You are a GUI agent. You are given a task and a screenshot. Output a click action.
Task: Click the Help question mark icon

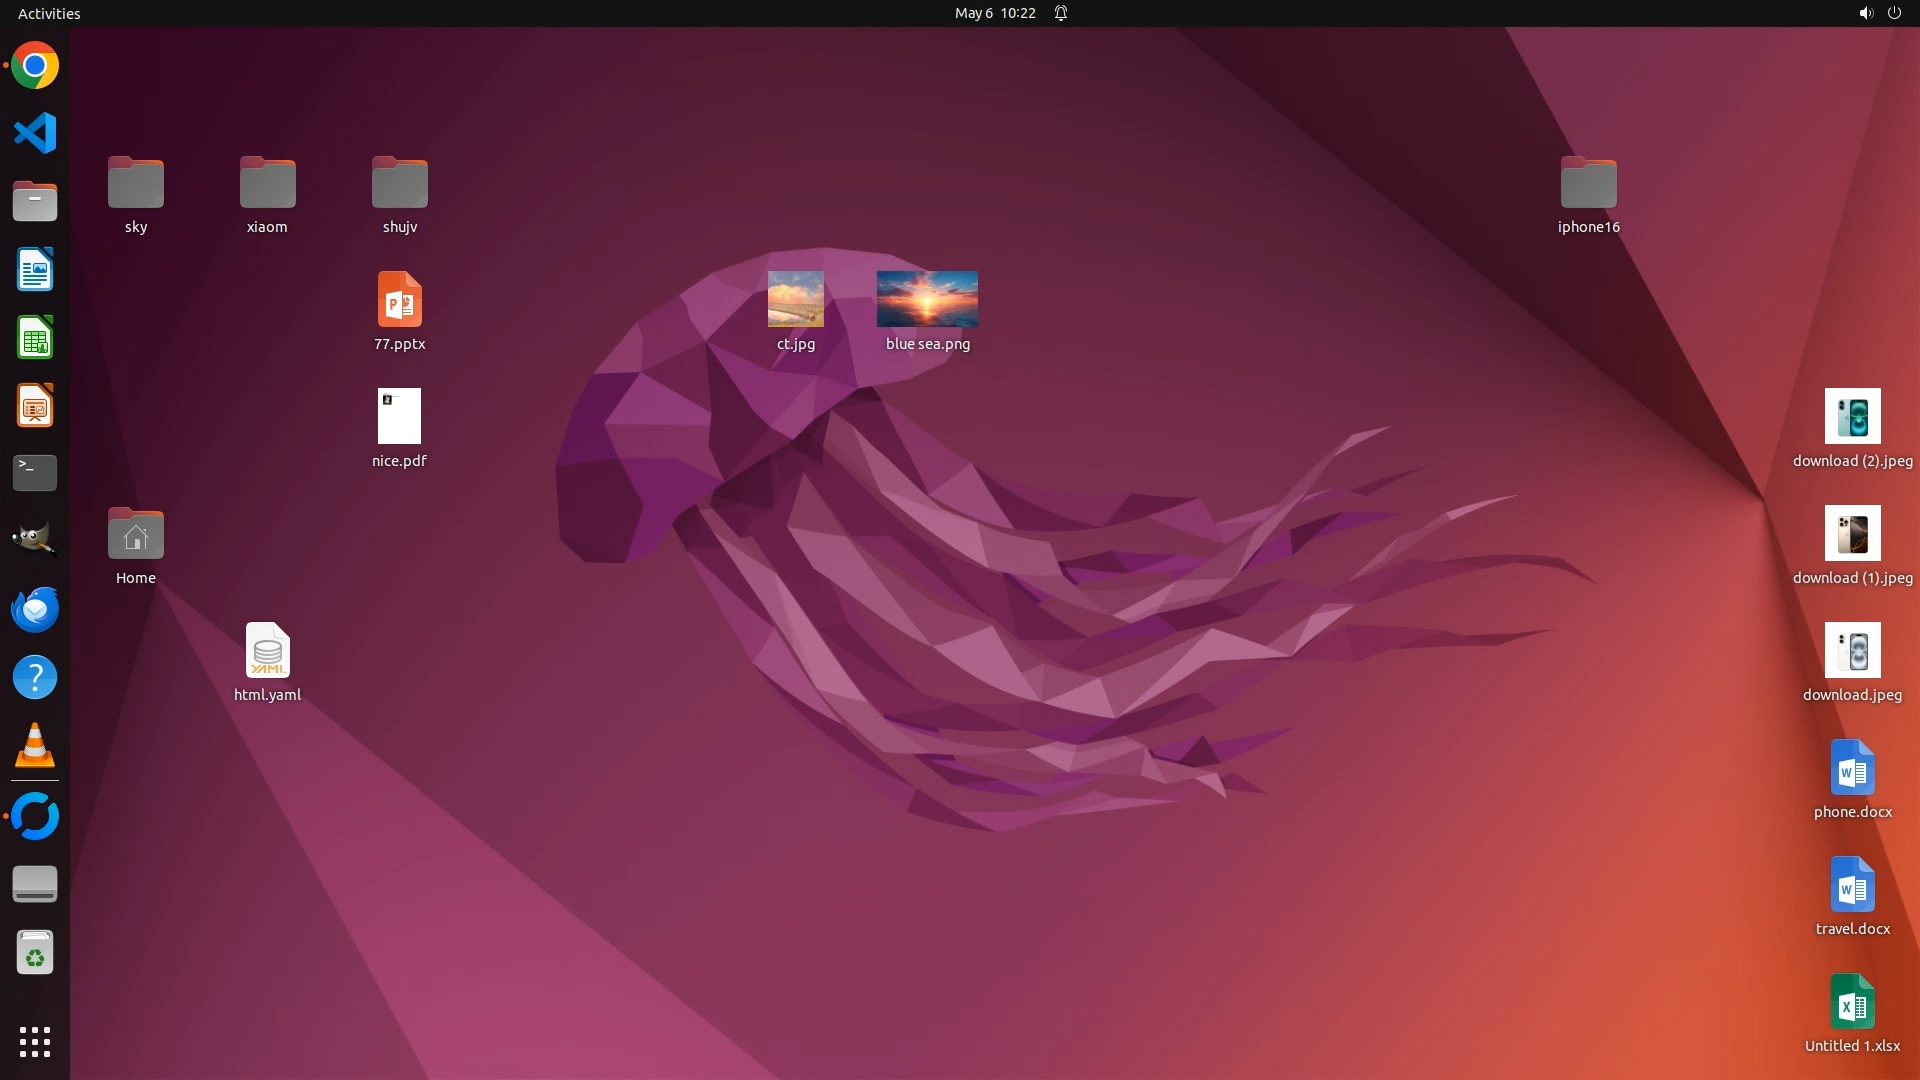coord(35,678)
